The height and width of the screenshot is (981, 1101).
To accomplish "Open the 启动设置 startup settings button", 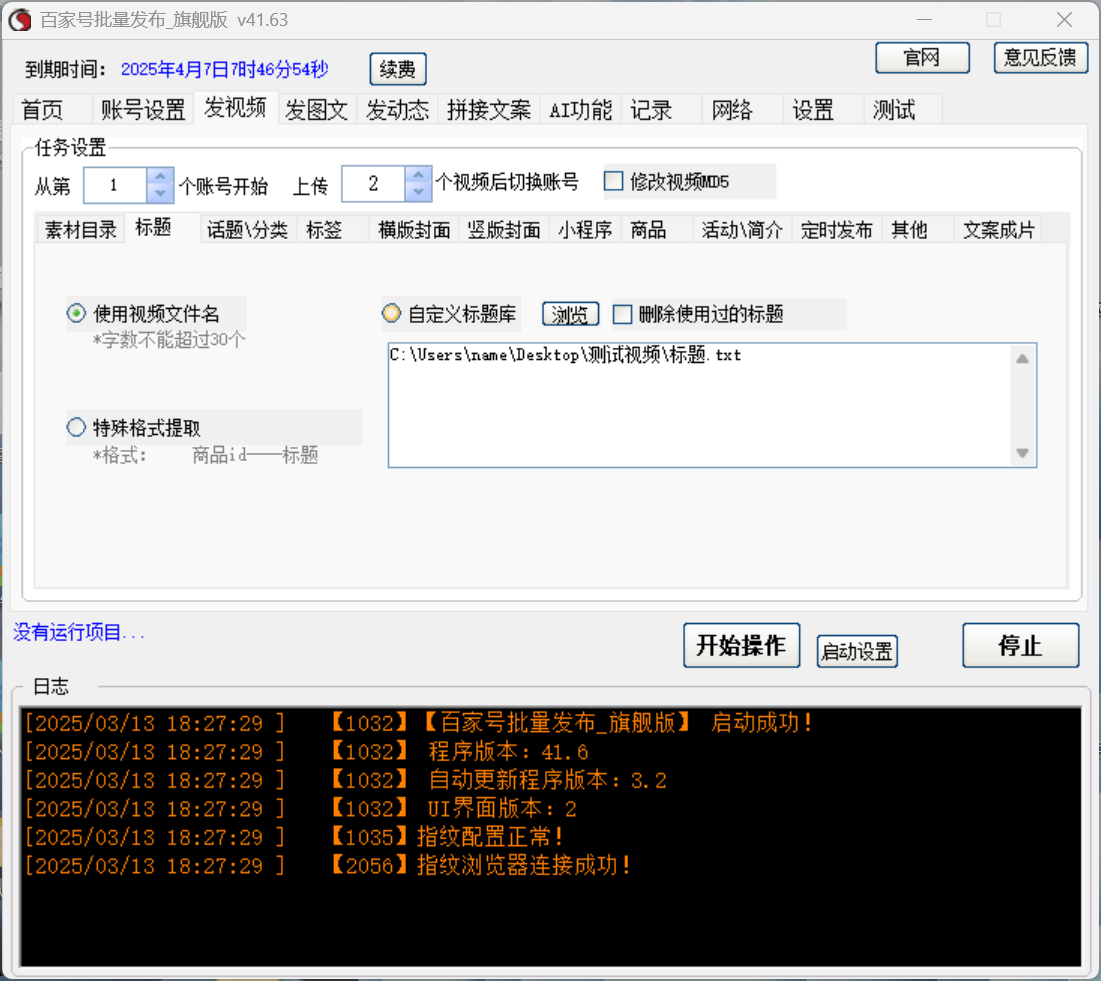I will click(x=857, y=651).
